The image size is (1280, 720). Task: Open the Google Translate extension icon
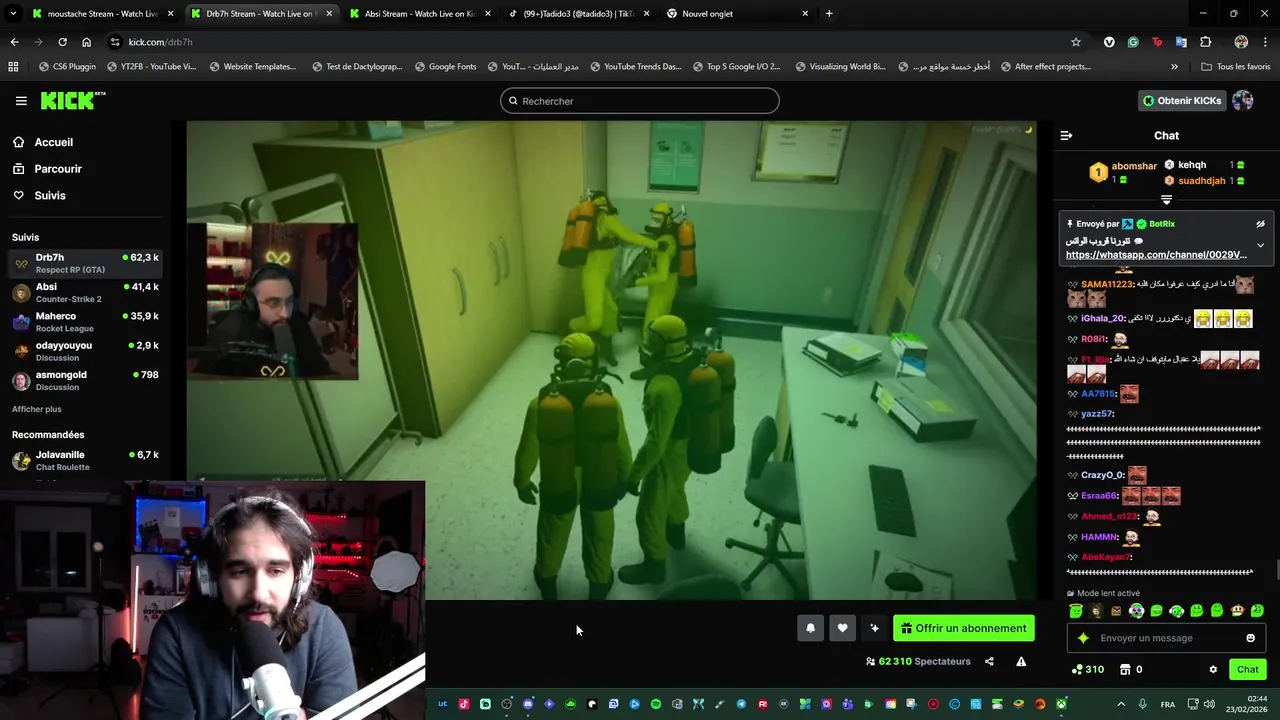point(1181,42)
